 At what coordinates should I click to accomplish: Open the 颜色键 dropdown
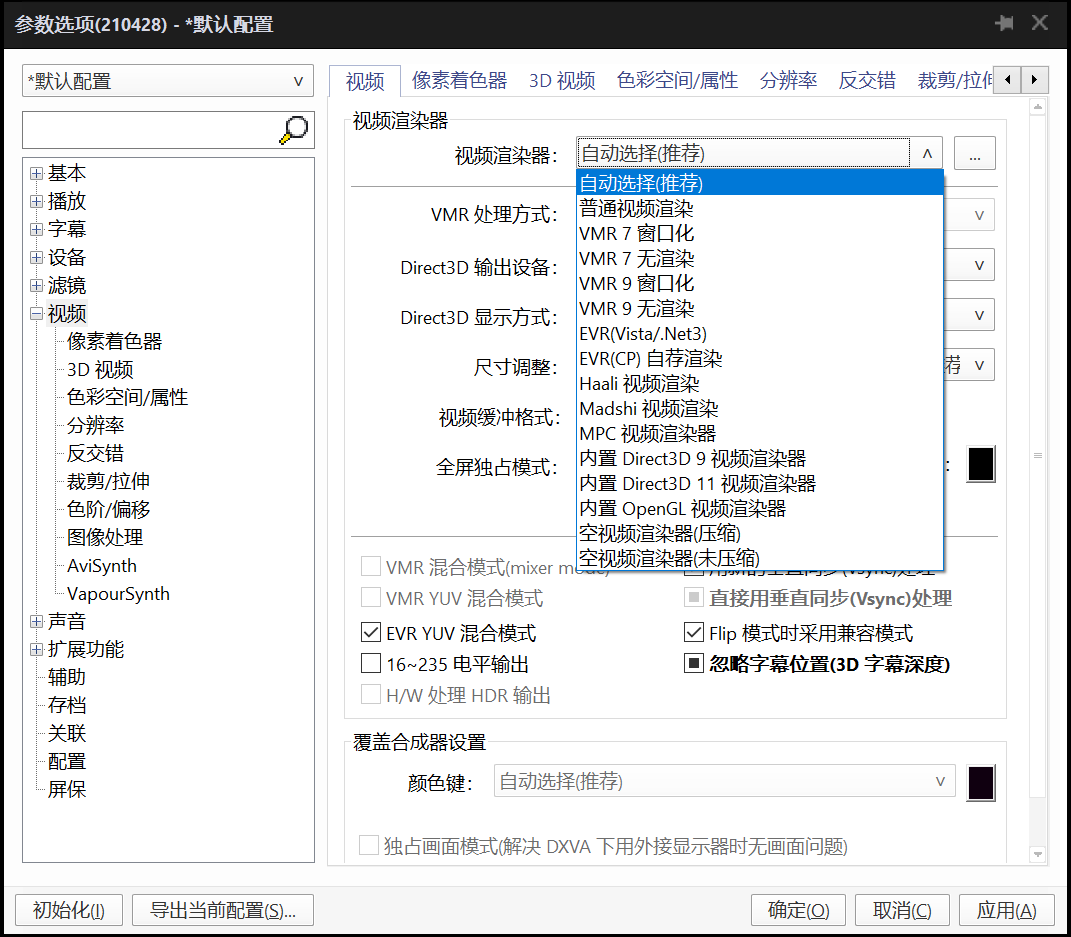point(724,781)
